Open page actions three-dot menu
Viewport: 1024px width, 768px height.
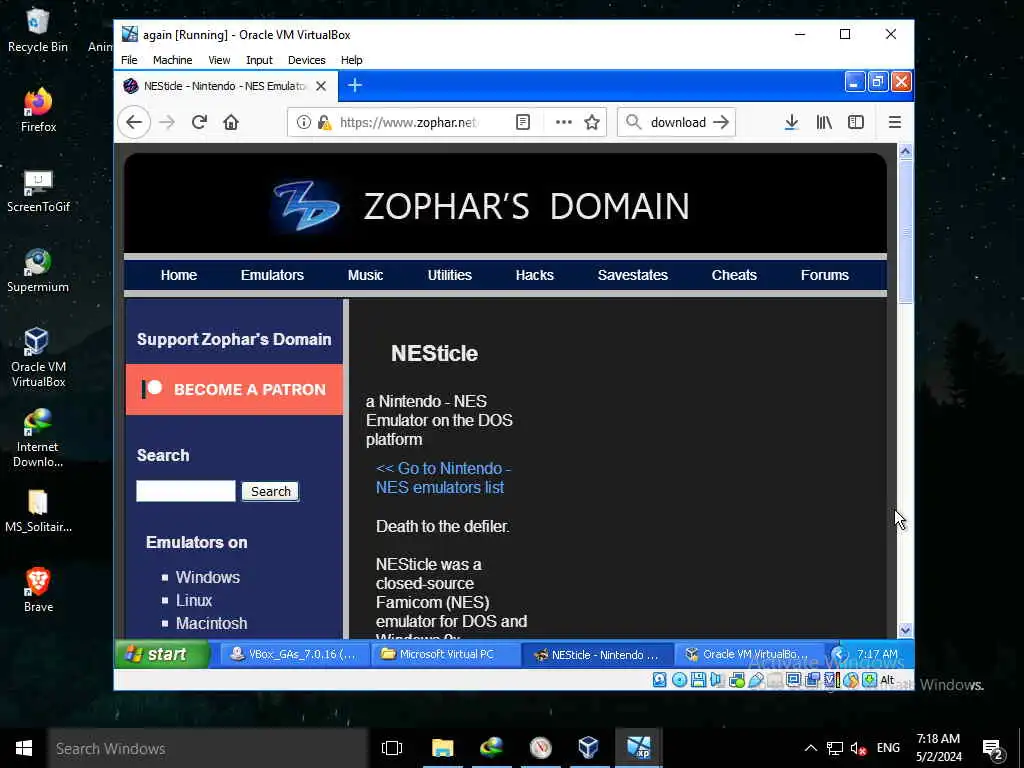(564, 122)
